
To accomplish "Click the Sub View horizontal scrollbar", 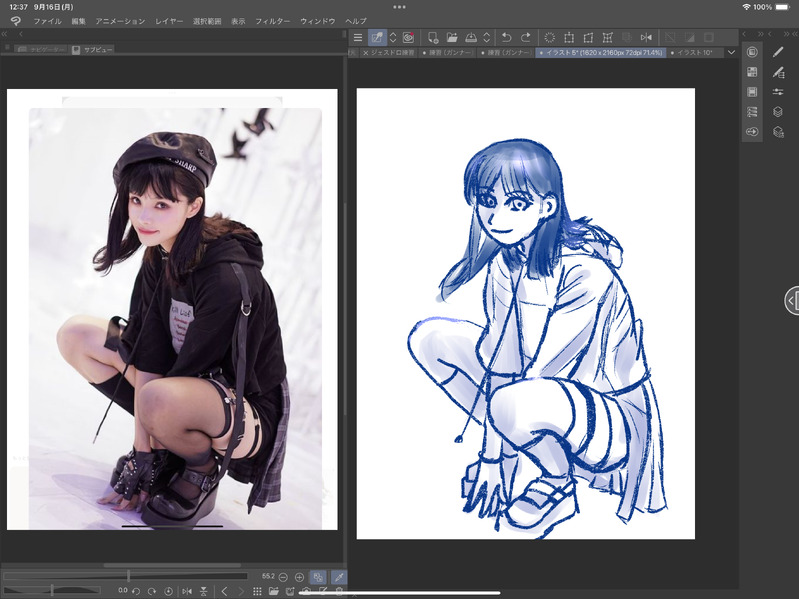I will point(172,565).
